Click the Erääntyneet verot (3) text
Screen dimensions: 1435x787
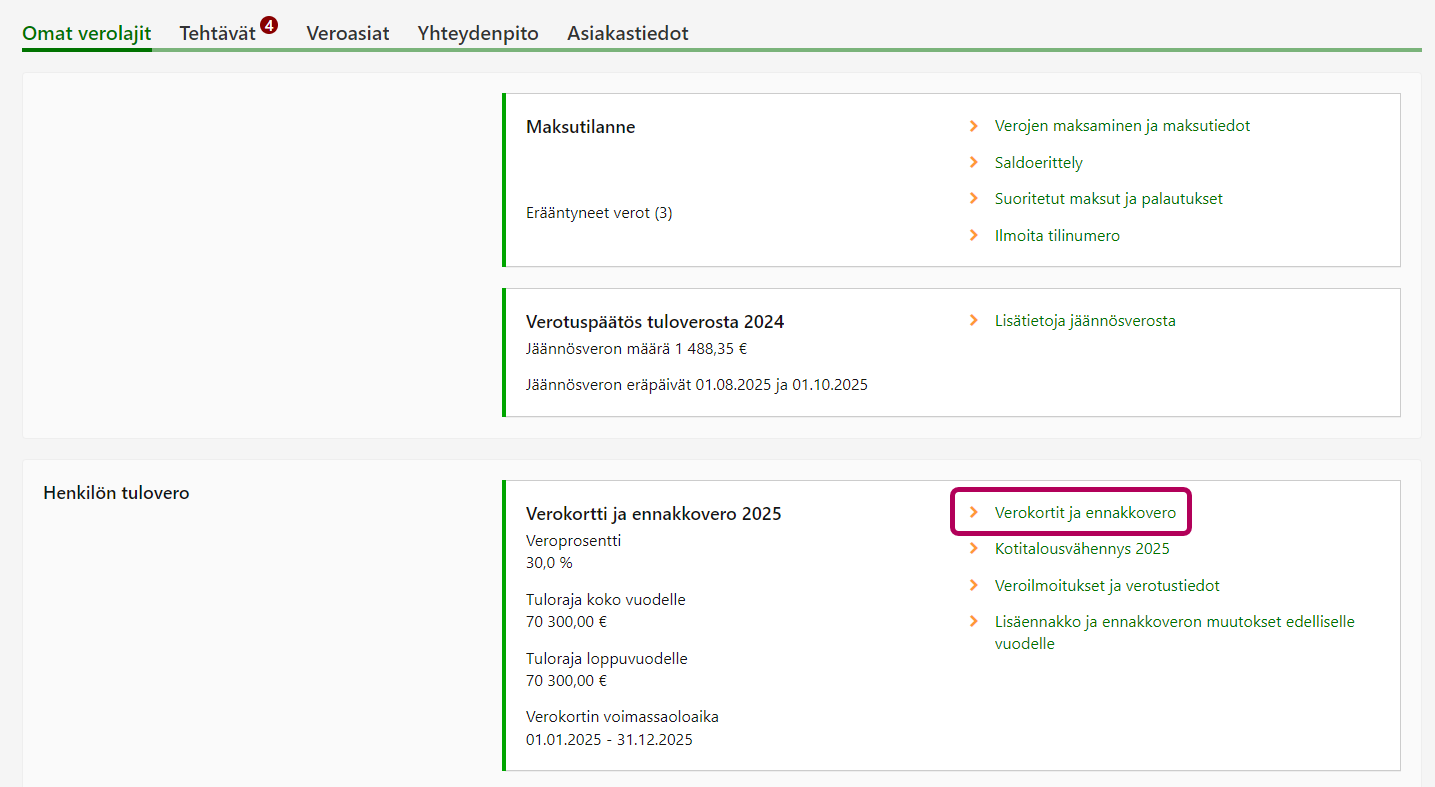(x=599, y=213)
